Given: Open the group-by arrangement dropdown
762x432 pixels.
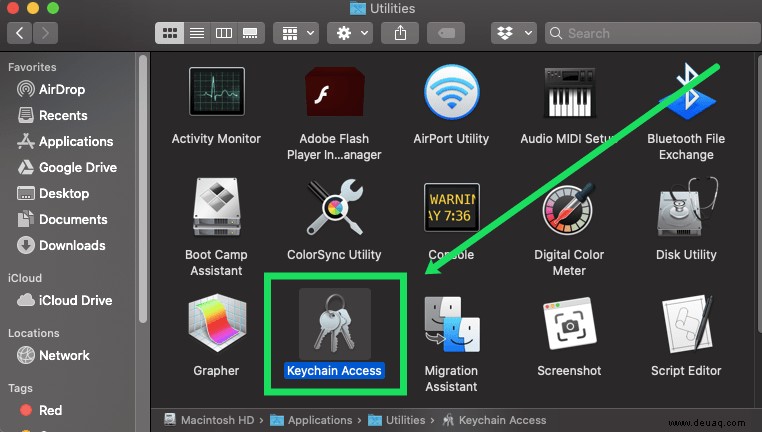Looking at the screenshot, I should coord(296,33).
